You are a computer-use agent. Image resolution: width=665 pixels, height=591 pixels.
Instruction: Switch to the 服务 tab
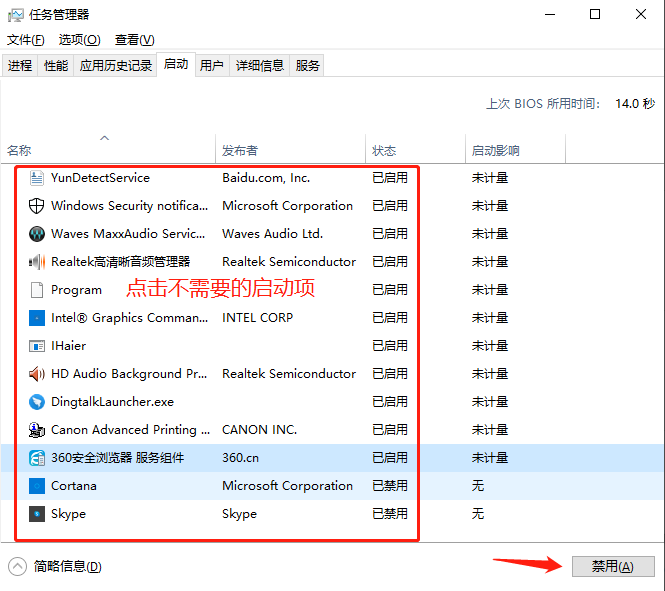[x=307, y=65]
